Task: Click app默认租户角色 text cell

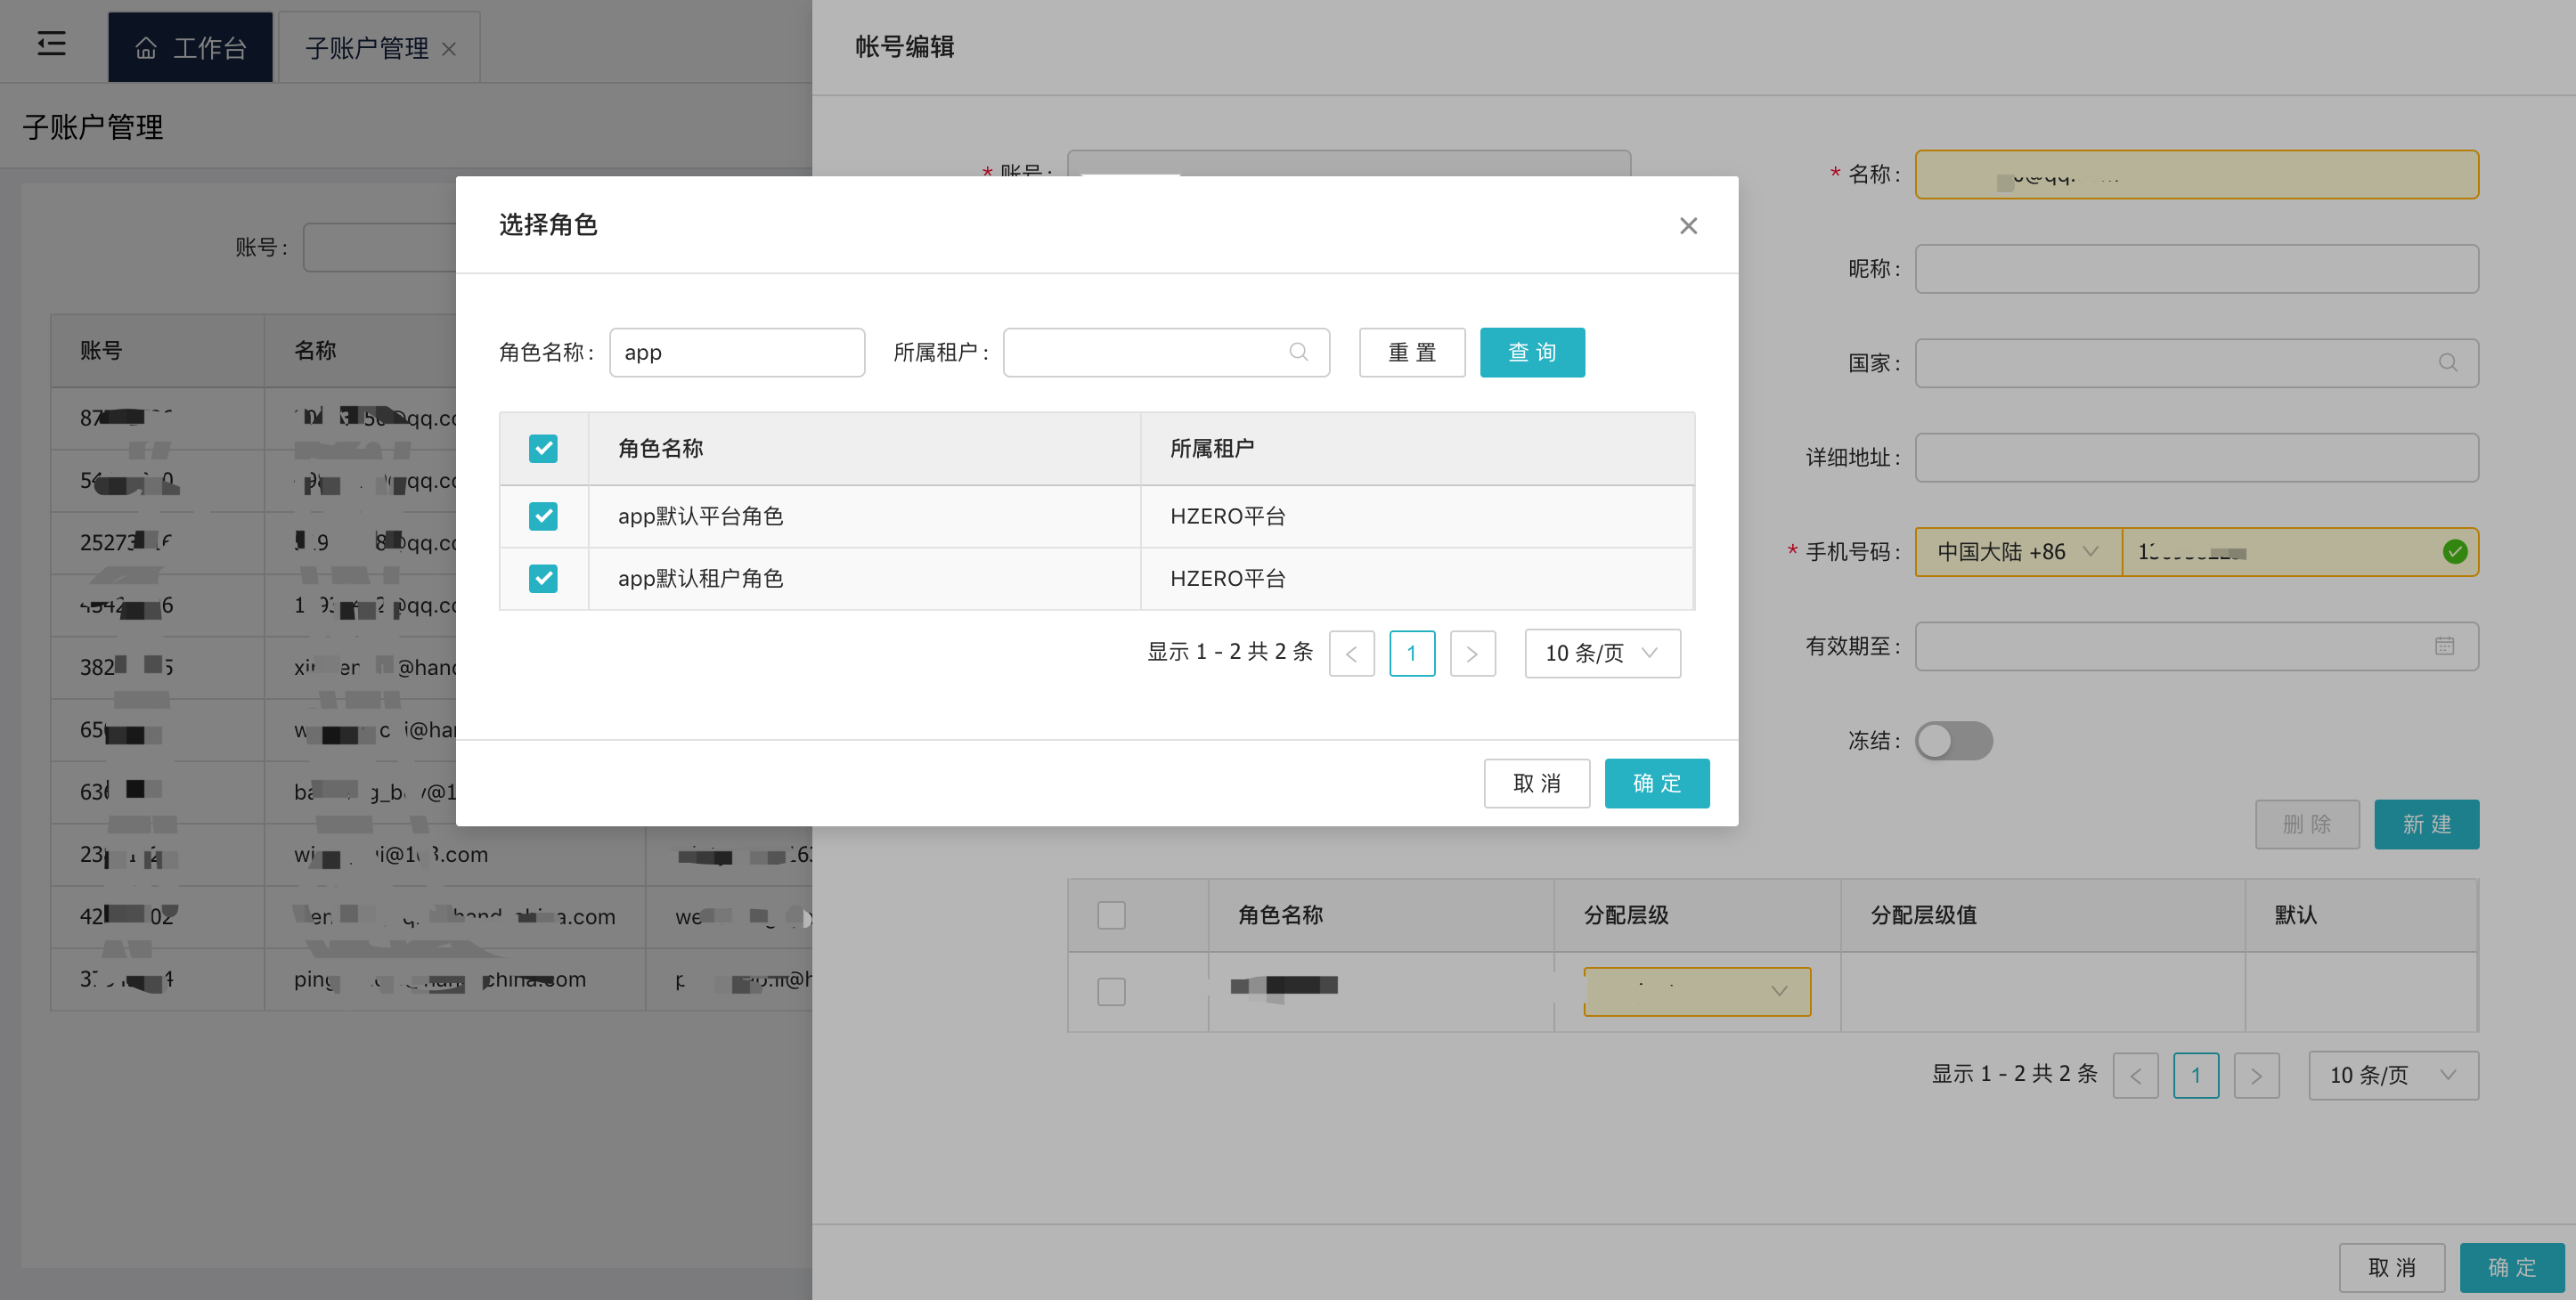Action: point(700,578)
